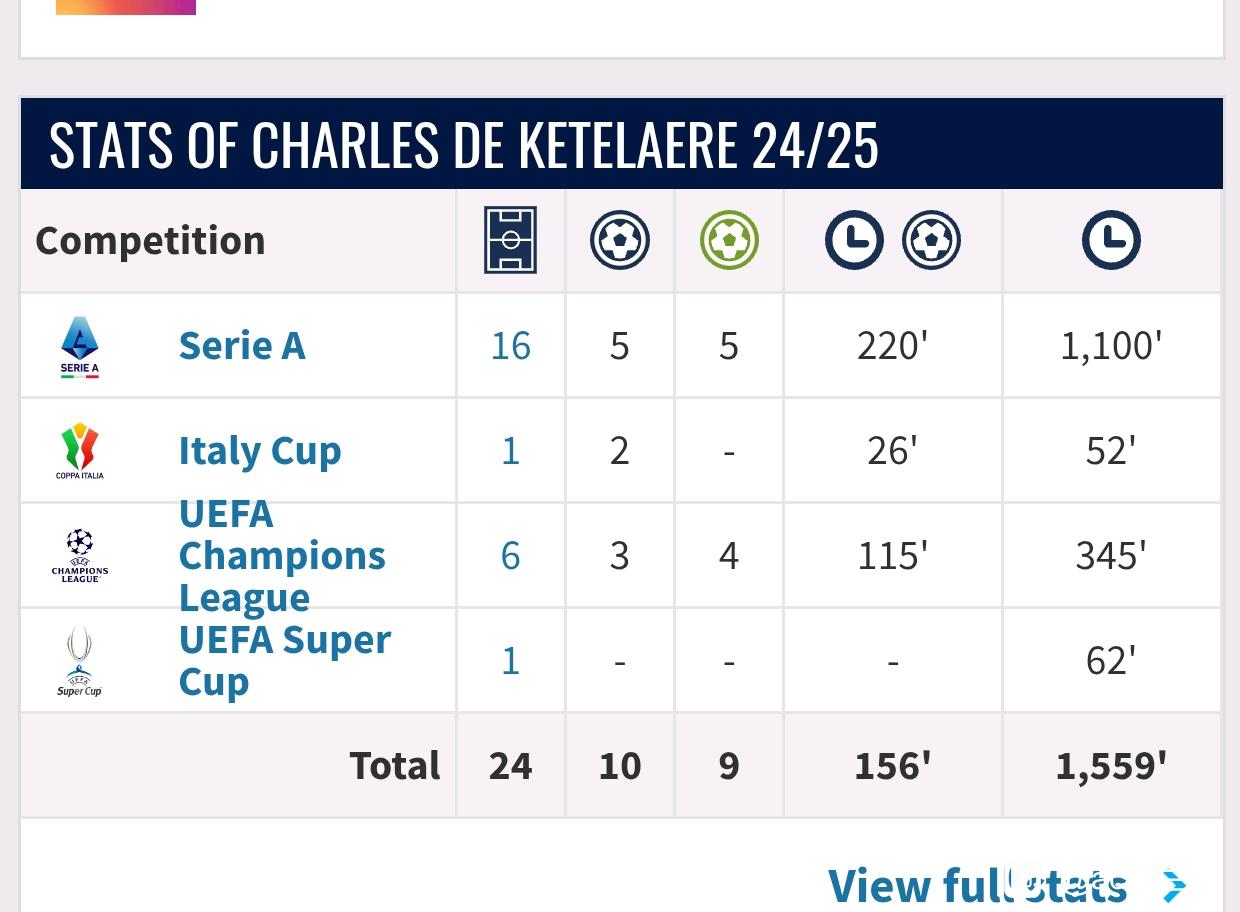Open the UEFA Champions League link
This screenshot has width=1240, height=912.
282,555
